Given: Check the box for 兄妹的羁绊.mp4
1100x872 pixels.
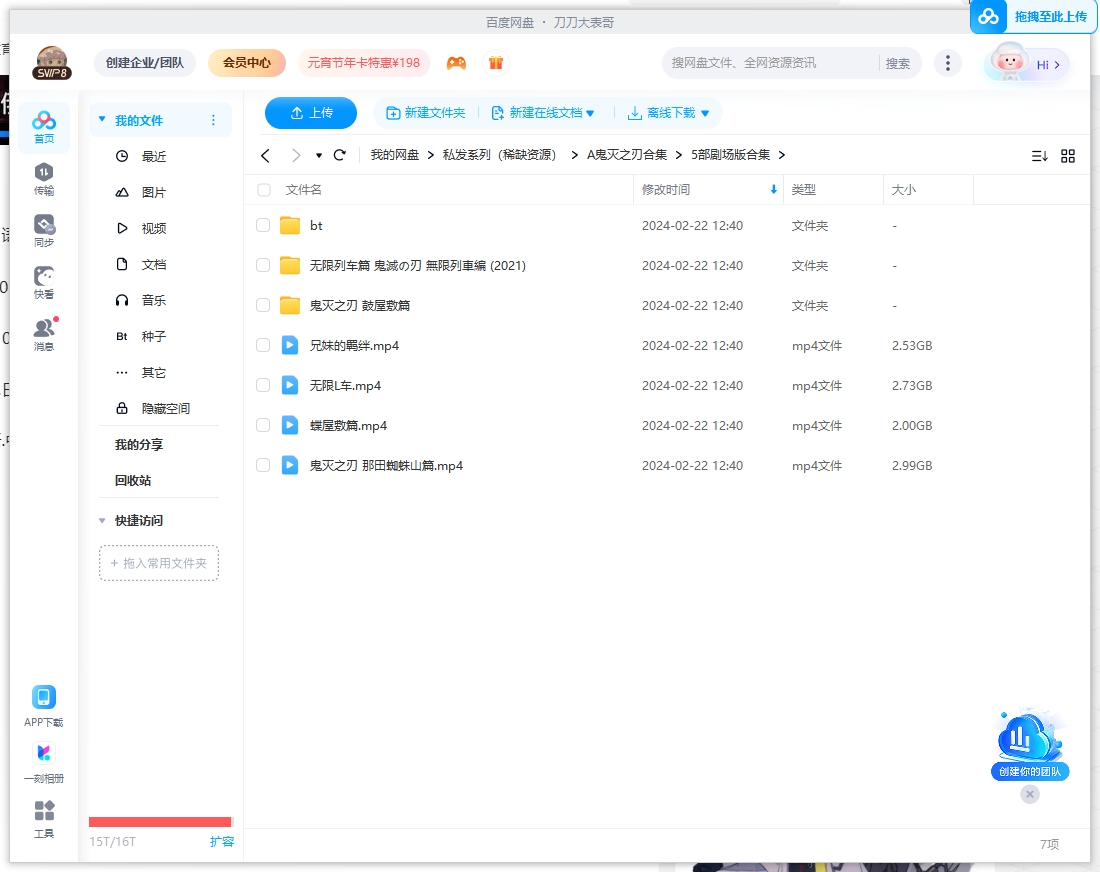Looking at the screenshot, I should click(263, 345).
